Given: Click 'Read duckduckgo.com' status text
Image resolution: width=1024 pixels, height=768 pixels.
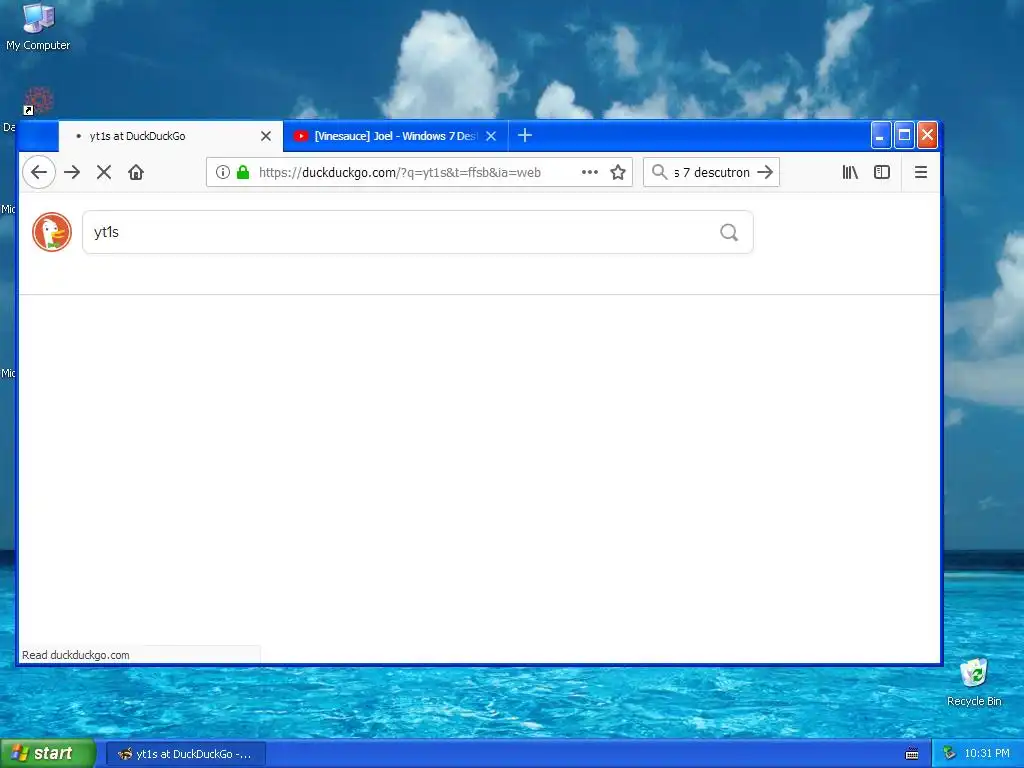Looking at the screenshot, I should coord(76,655).
